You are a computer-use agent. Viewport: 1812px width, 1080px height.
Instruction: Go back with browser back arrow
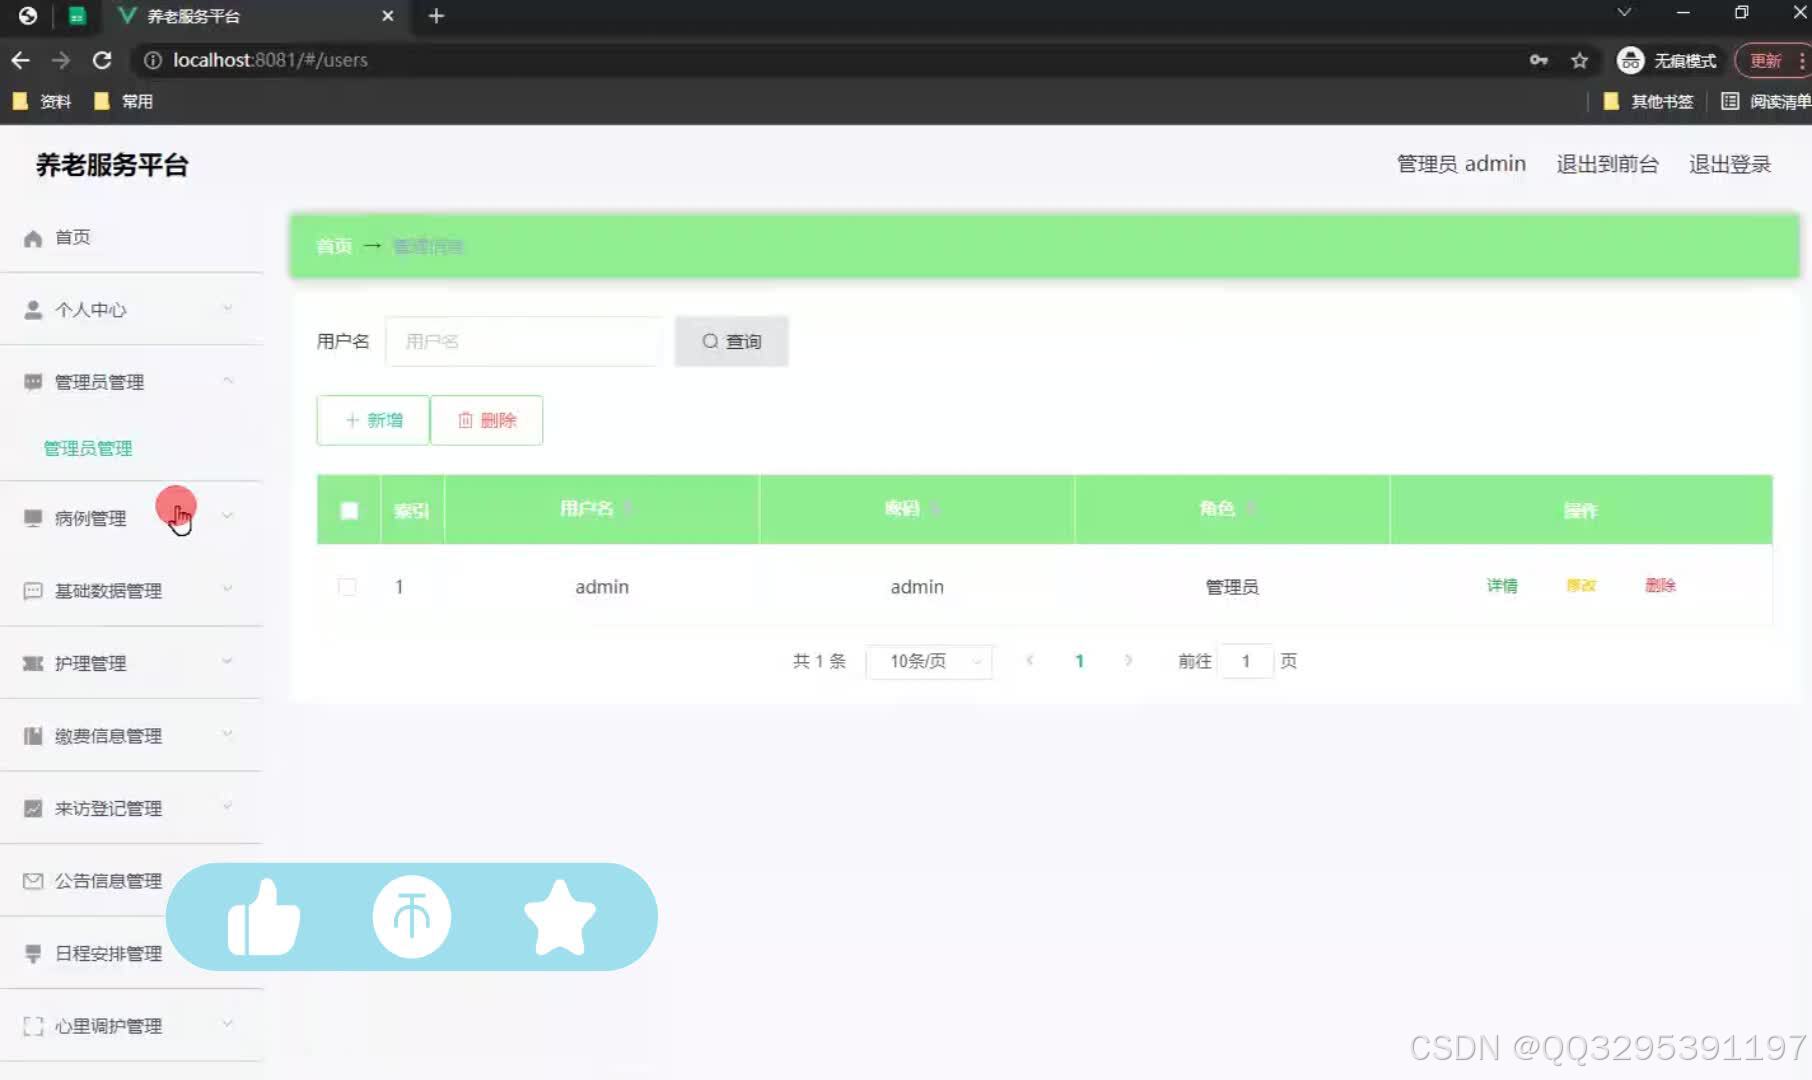[20, 60]
